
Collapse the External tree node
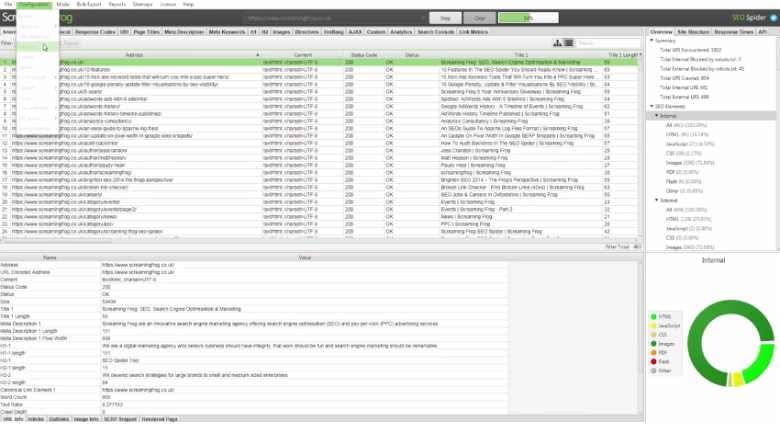pyautogui.click(x=657, y=200)
